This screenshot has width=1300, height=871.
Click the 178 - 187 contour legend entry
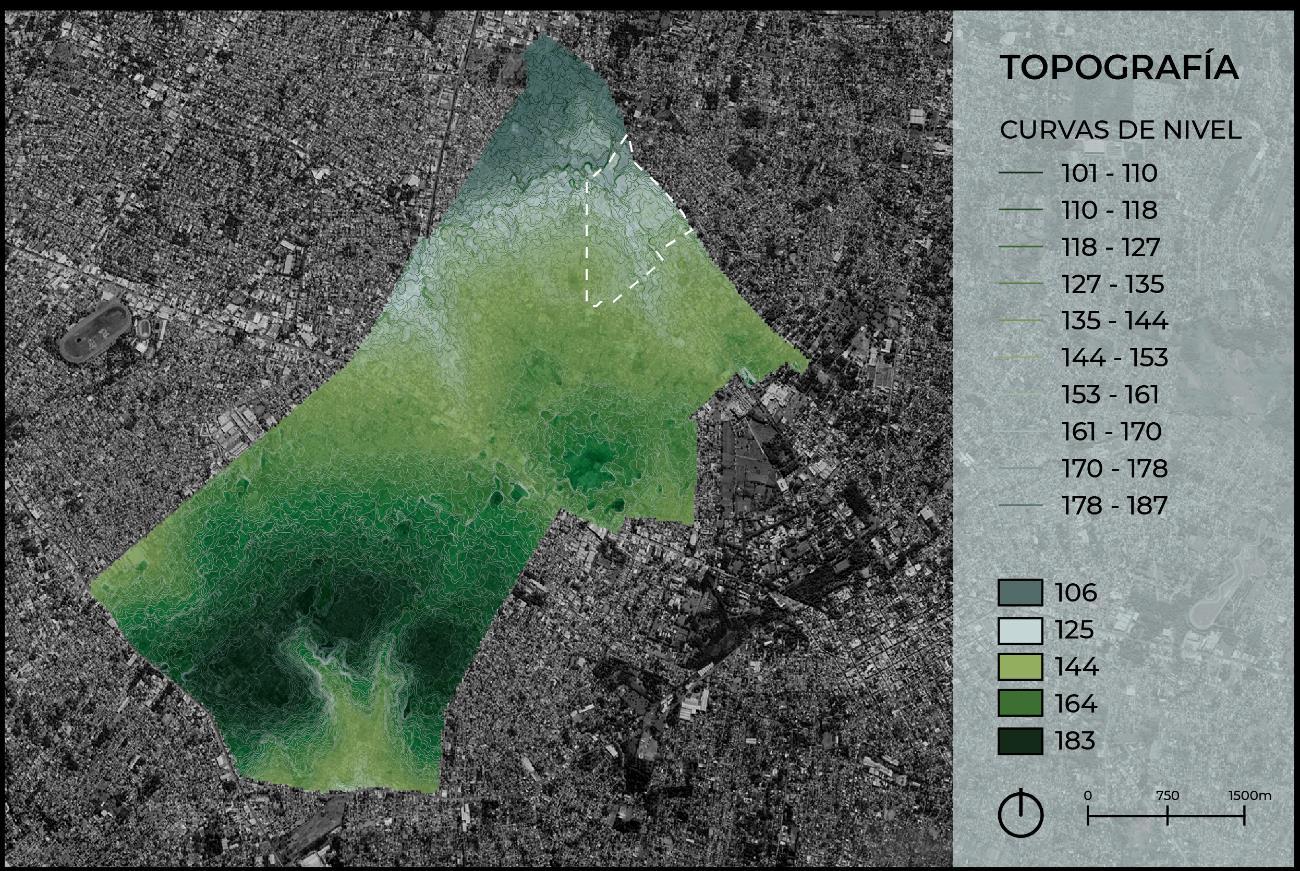pos(1084,506)
